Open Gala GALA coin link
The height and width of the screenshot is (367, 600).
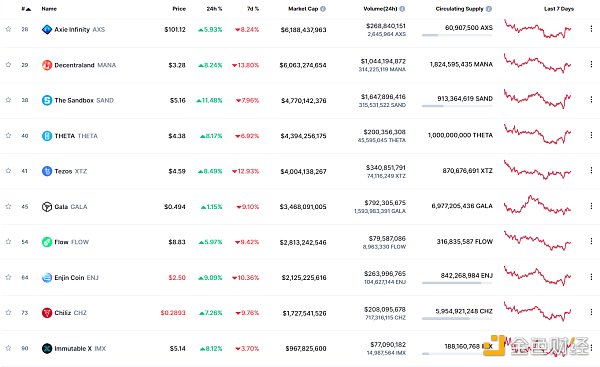70,207
